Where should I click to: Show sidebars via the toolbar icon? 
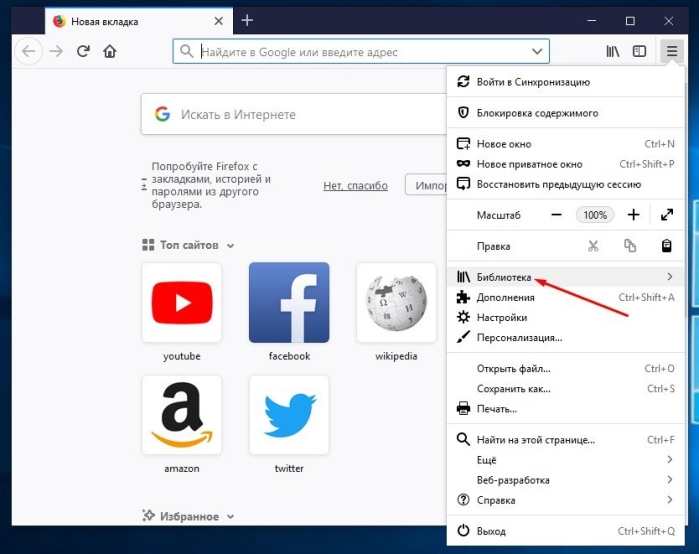click(x=639, y=52)
